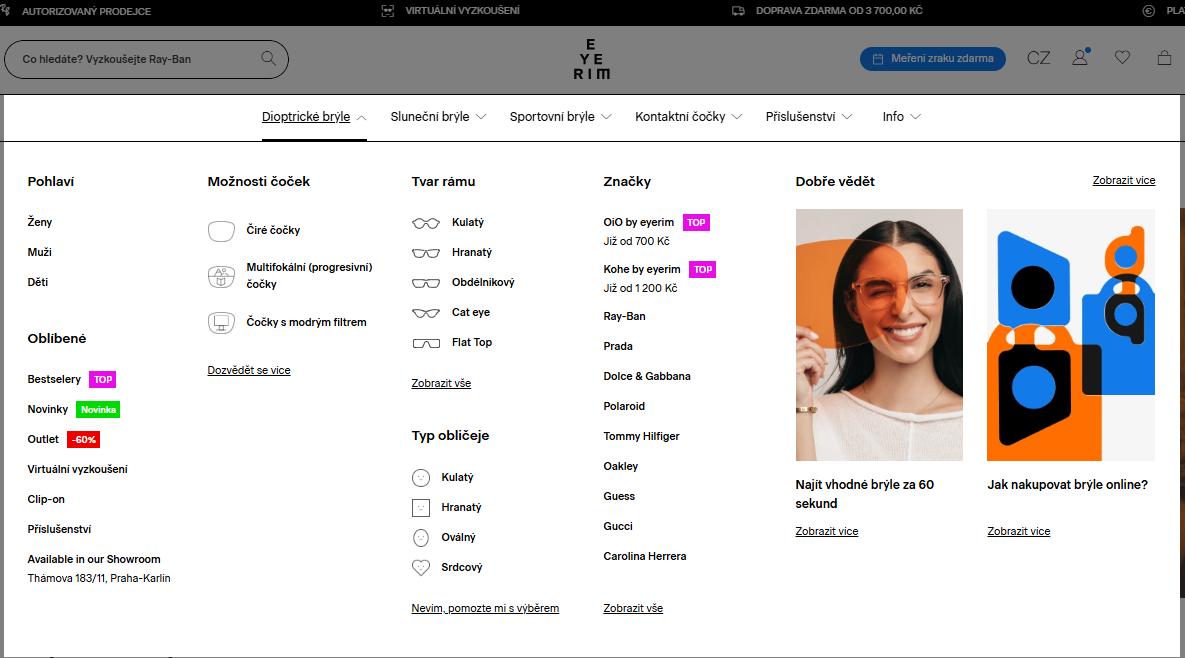Open the Muži category
This screenshot has width=1185, height=658.
[x=39, y=252]
